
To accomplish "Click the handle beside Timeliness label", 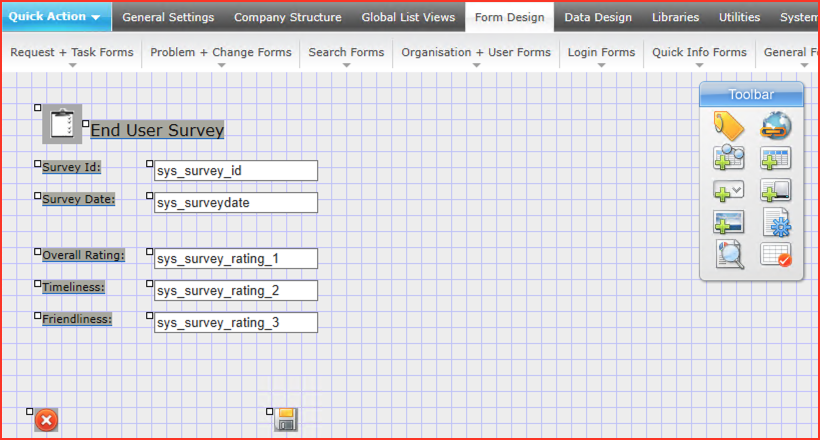I will (37, 284).
